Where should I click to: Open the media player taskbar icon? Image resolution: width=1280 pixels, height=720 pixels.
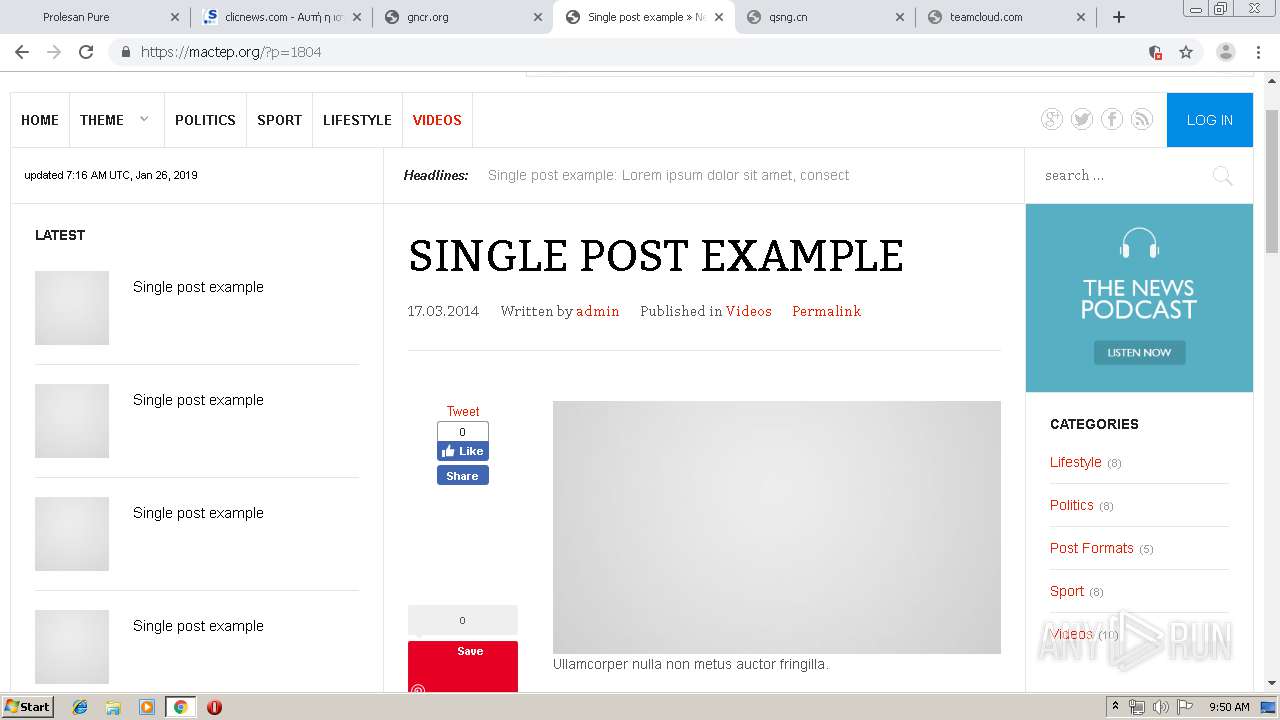point(147,707)
